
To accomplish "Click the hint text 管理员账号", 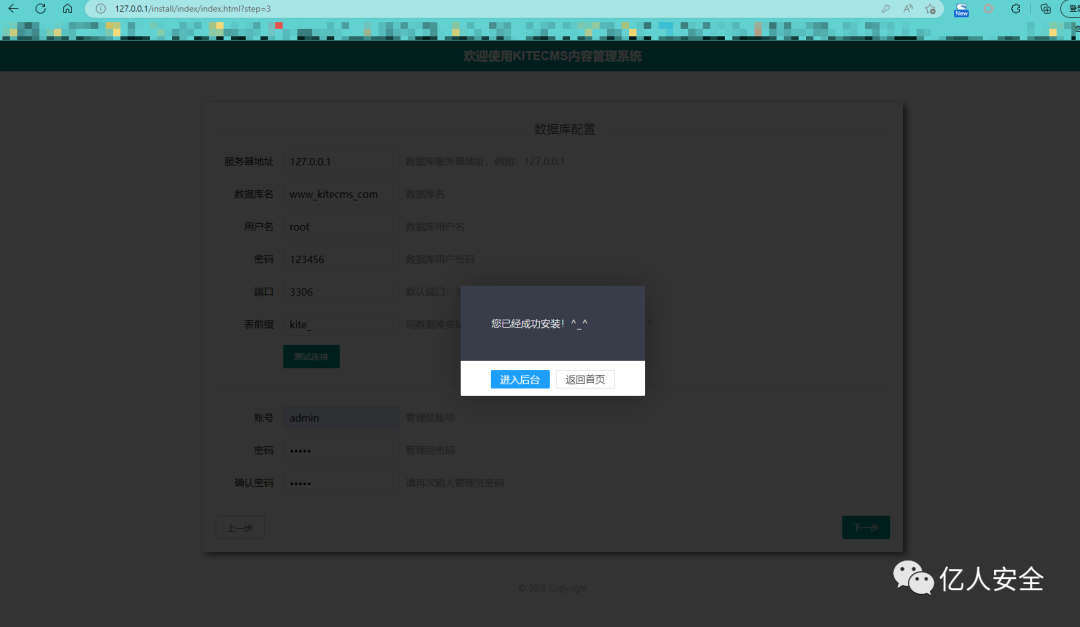I will (430, 418).
